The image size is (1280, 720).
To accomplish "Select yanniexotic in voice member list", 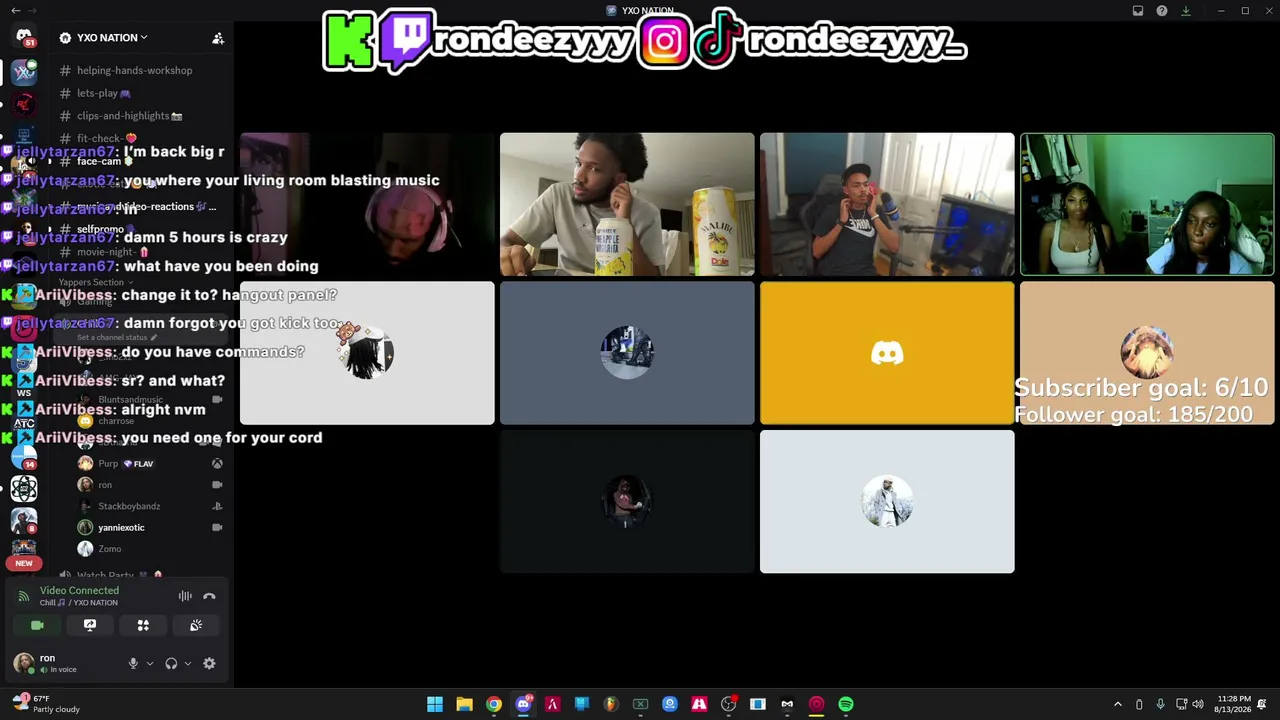I will (x=150, y=527).
